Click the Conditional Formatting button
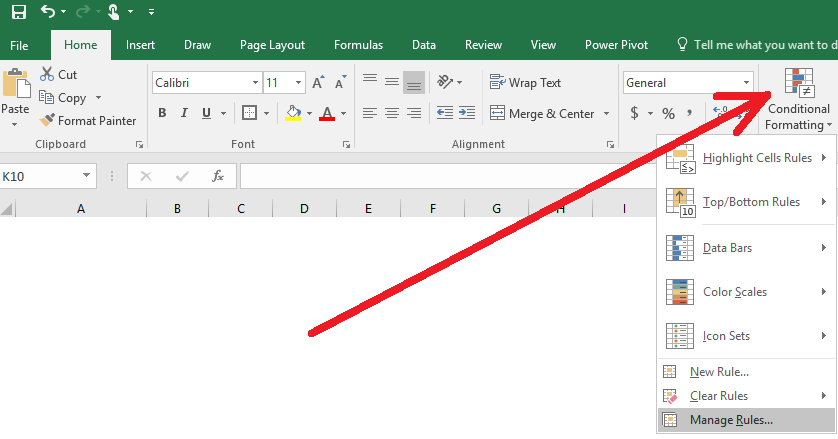838x439 pixels. (x=798, y=99)
